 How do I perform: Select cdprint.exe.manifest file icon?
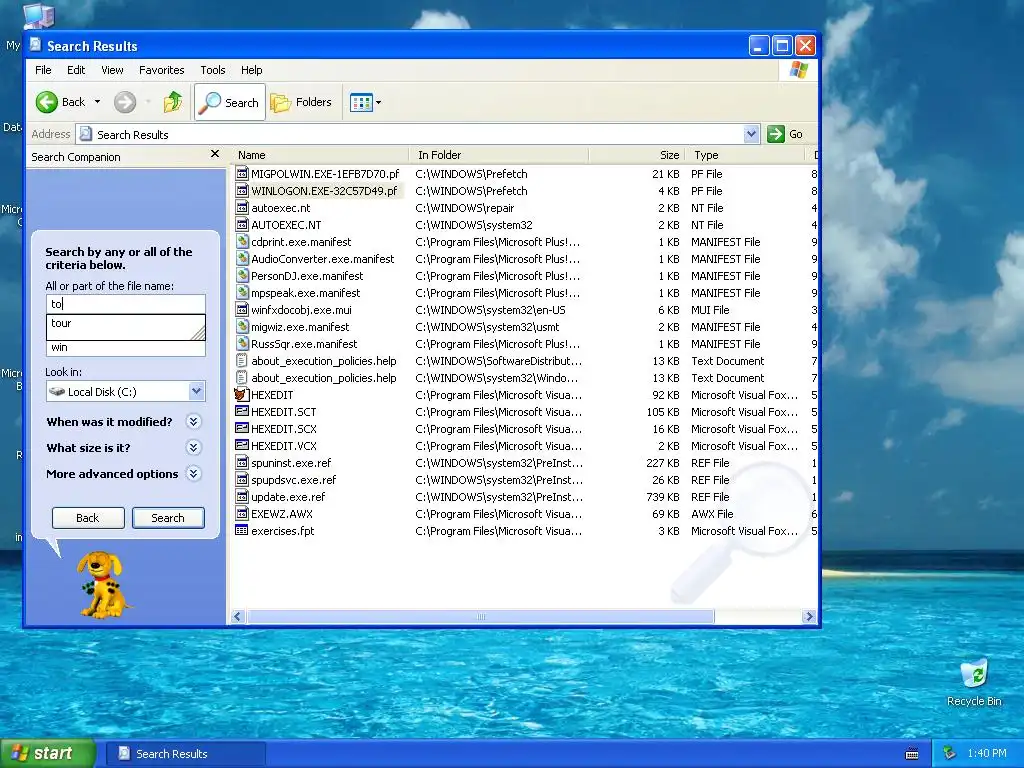pos(242,242)
